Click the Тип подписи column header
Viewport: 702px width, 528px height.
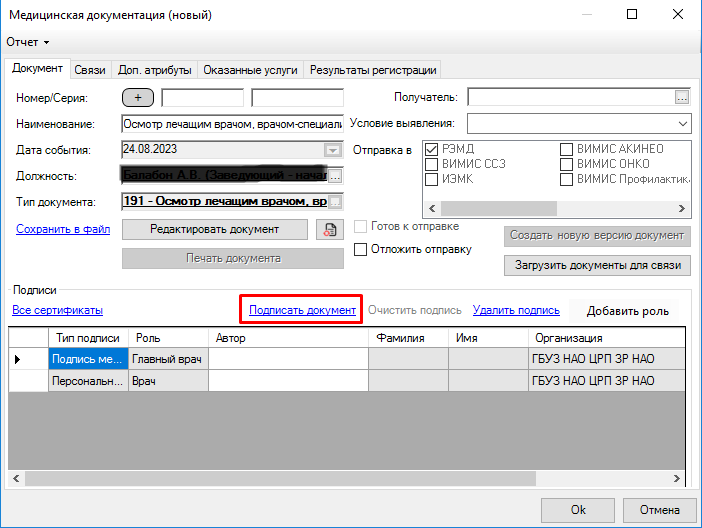[88, 338]
